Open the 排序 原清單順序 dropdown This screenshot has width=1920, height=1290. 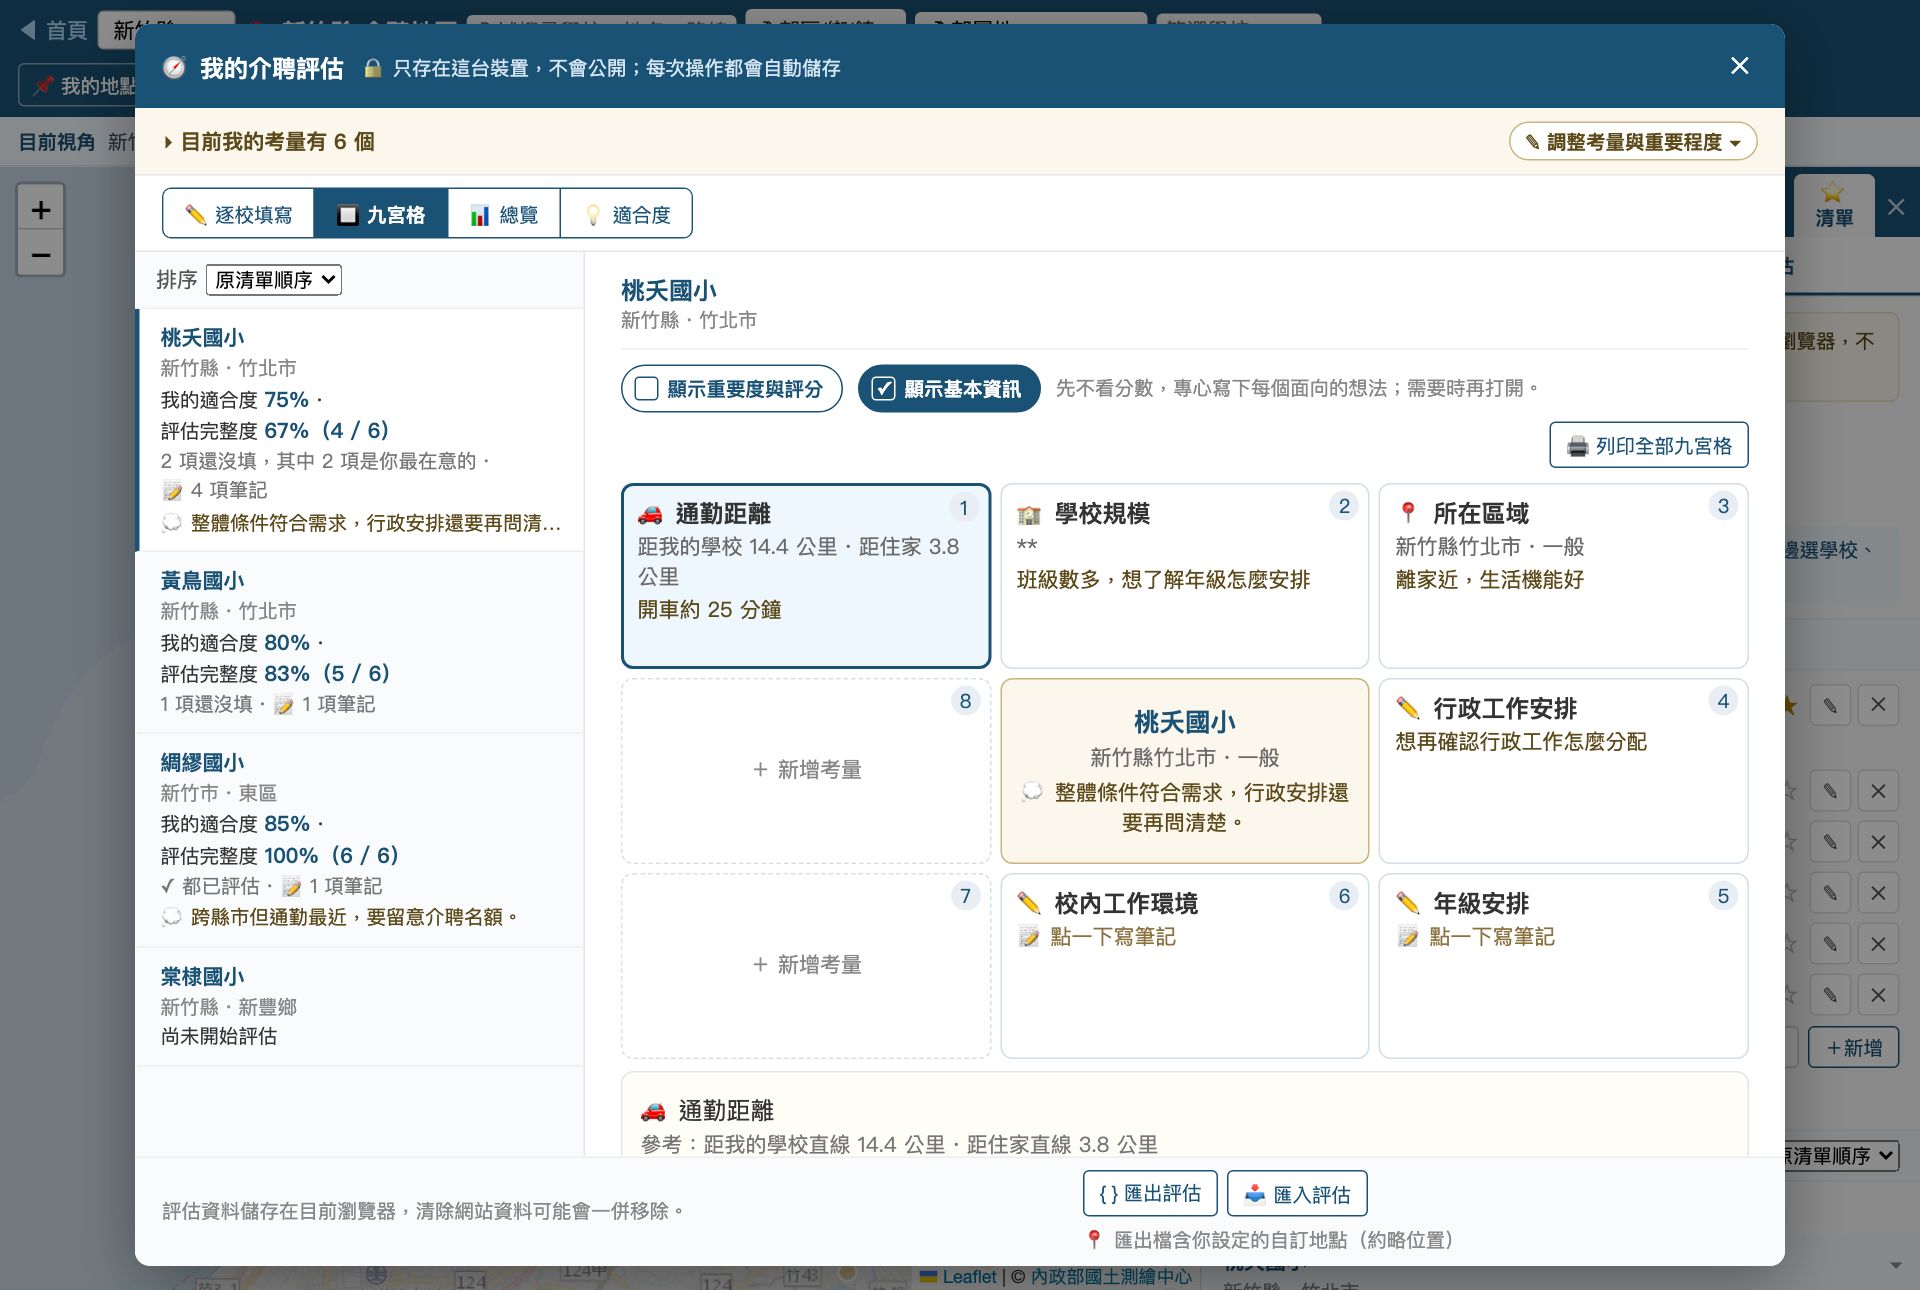pos(274,280)
